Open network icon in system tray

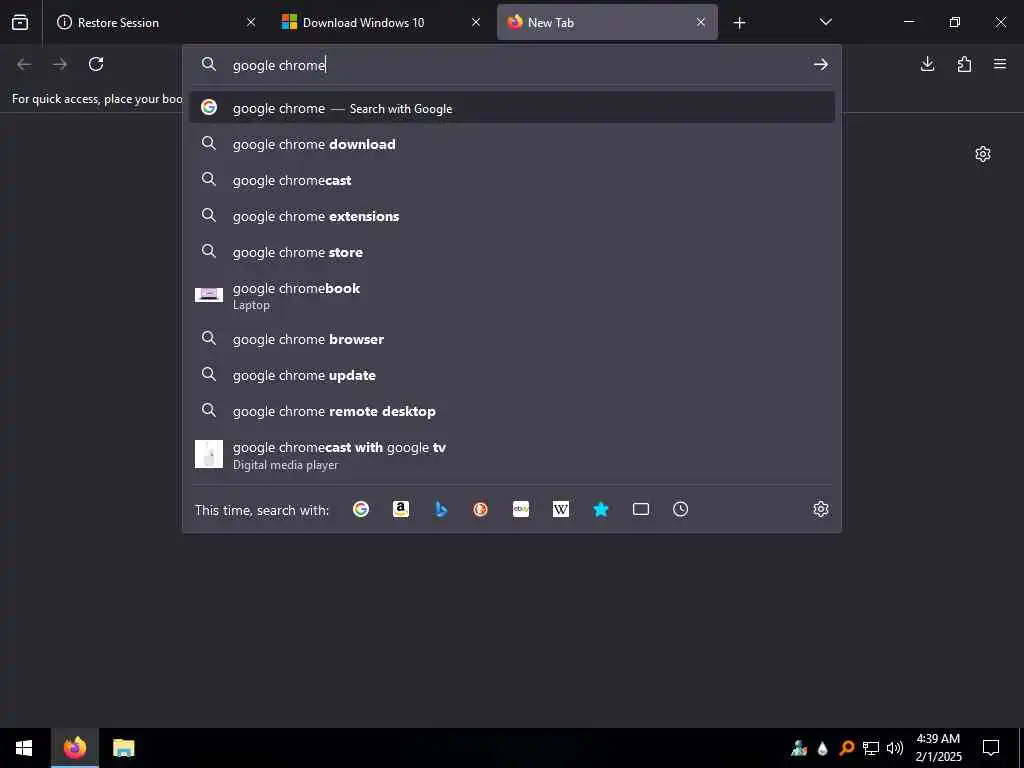point(871,748)
